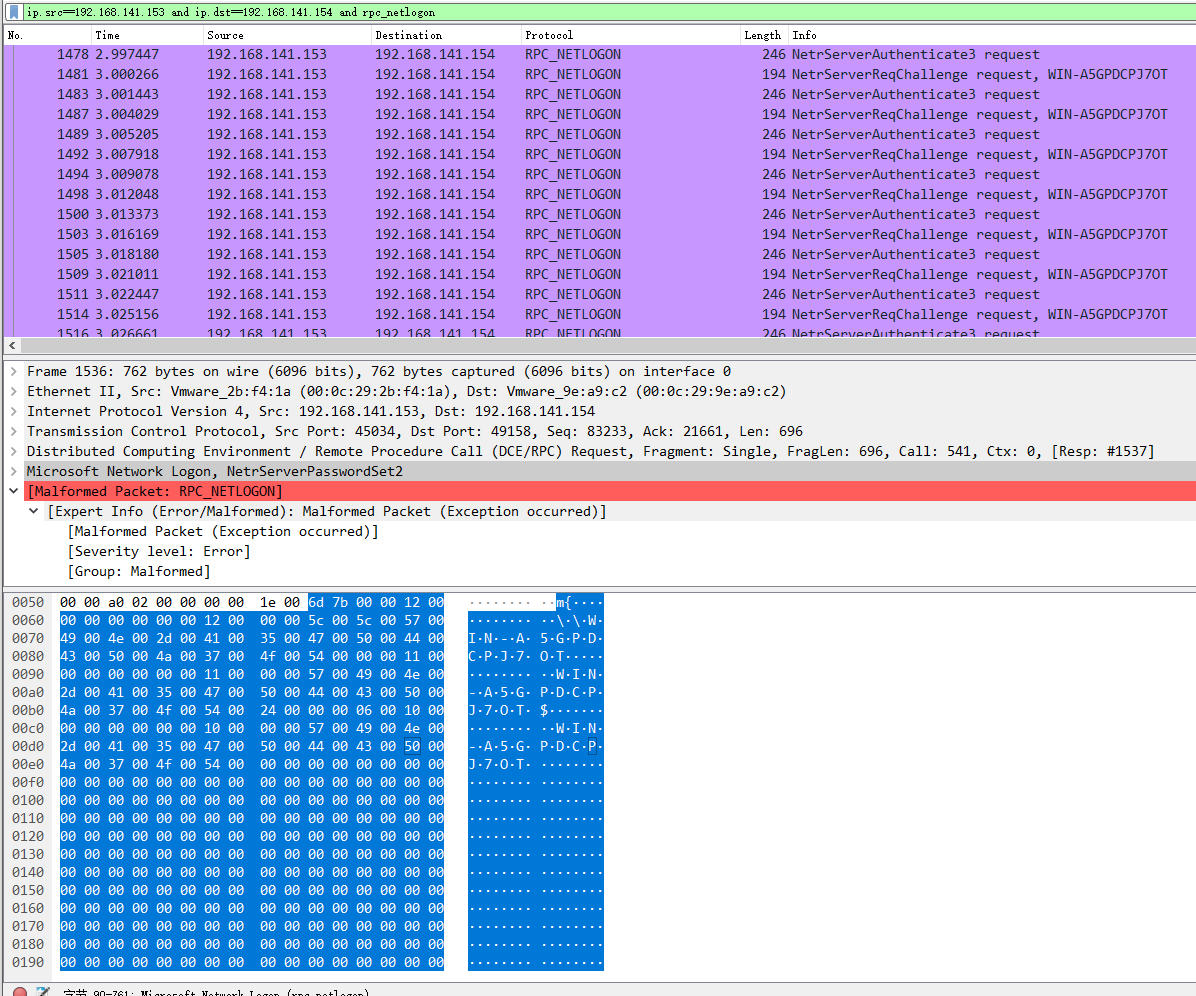Click into the display filter text field
This screenshot has height=996, width=1196.
pos(600,12)
